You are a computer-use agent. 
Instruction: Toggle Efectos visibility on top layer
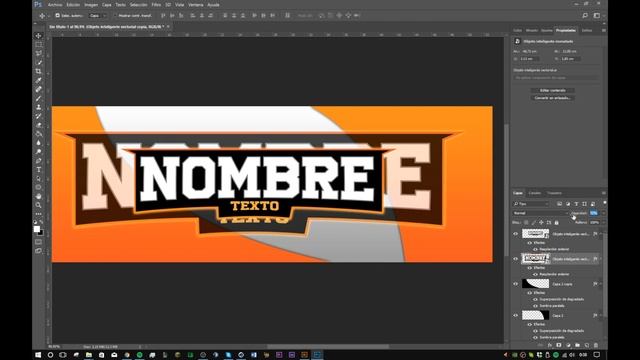pyautogui.click(x=529, y=243)
